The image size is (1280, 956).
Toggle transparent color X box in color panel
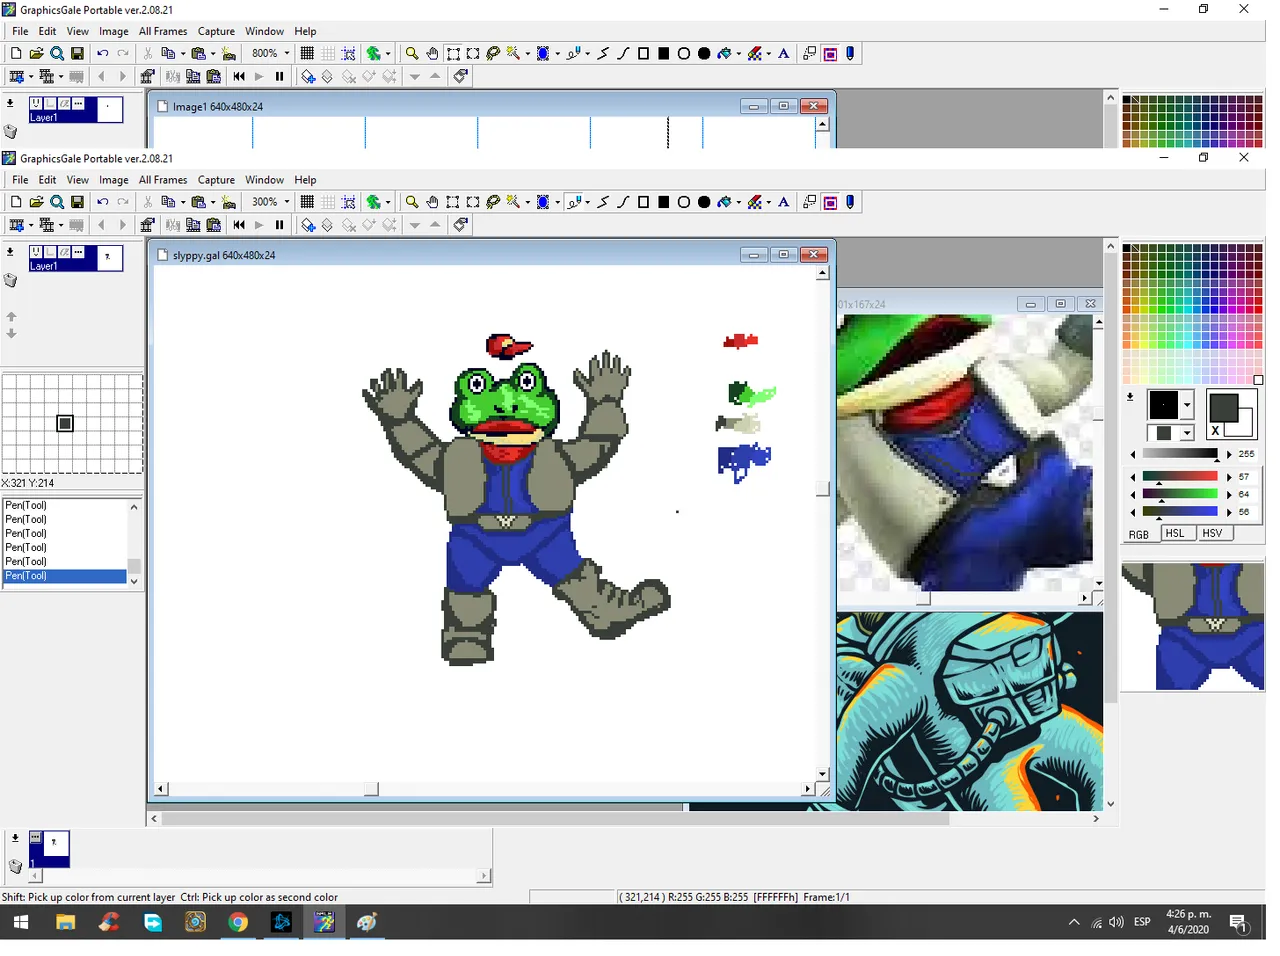click(1215, 431)
